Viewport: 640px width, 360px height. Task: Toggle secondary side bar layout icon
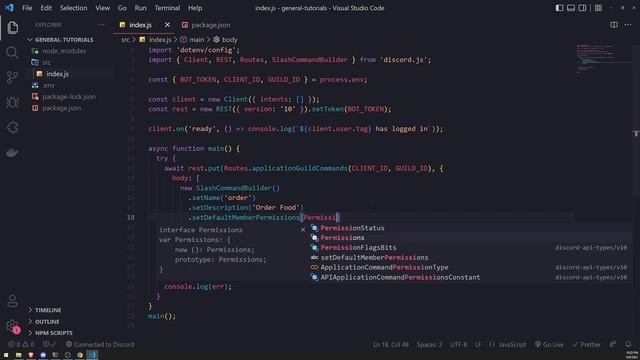[582, 8]
